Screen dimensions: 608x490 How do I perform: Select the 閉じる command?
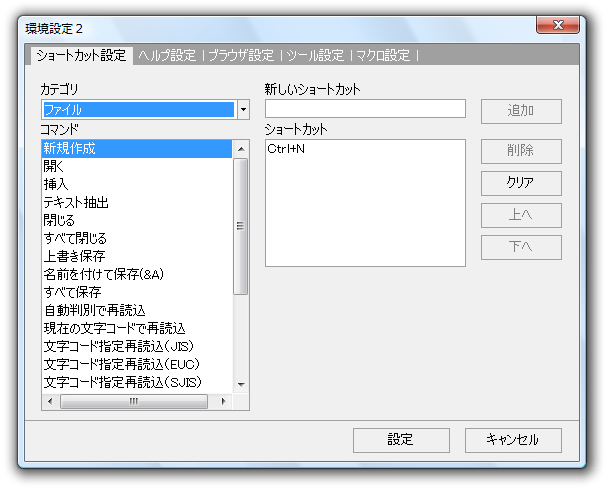coord(137,221)
